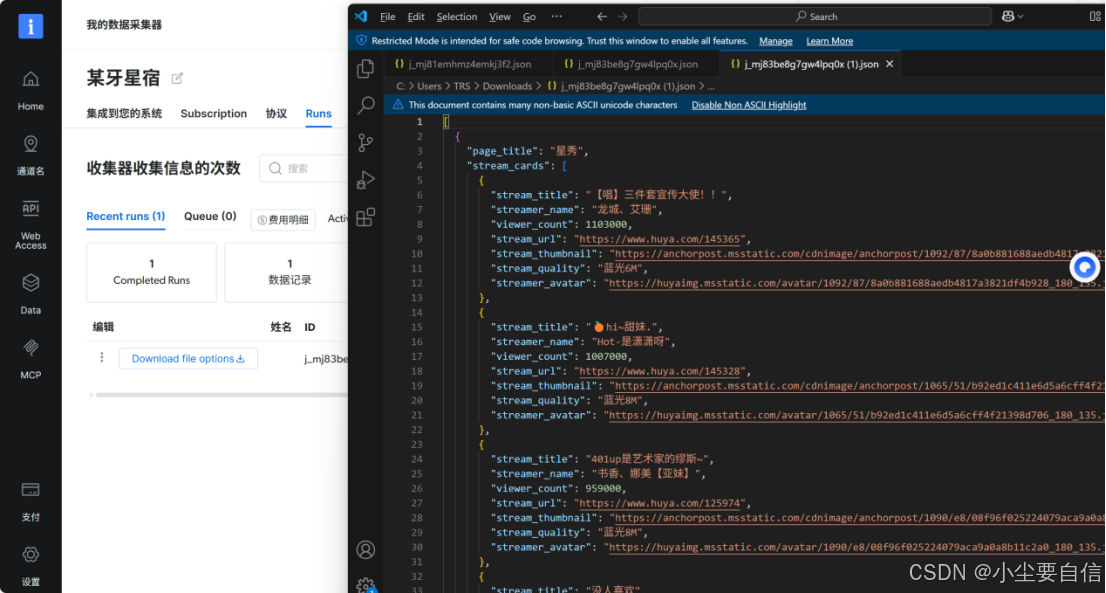
Task: Click Disable Non ASCII Highlight link
Action: tap(748, 105)
